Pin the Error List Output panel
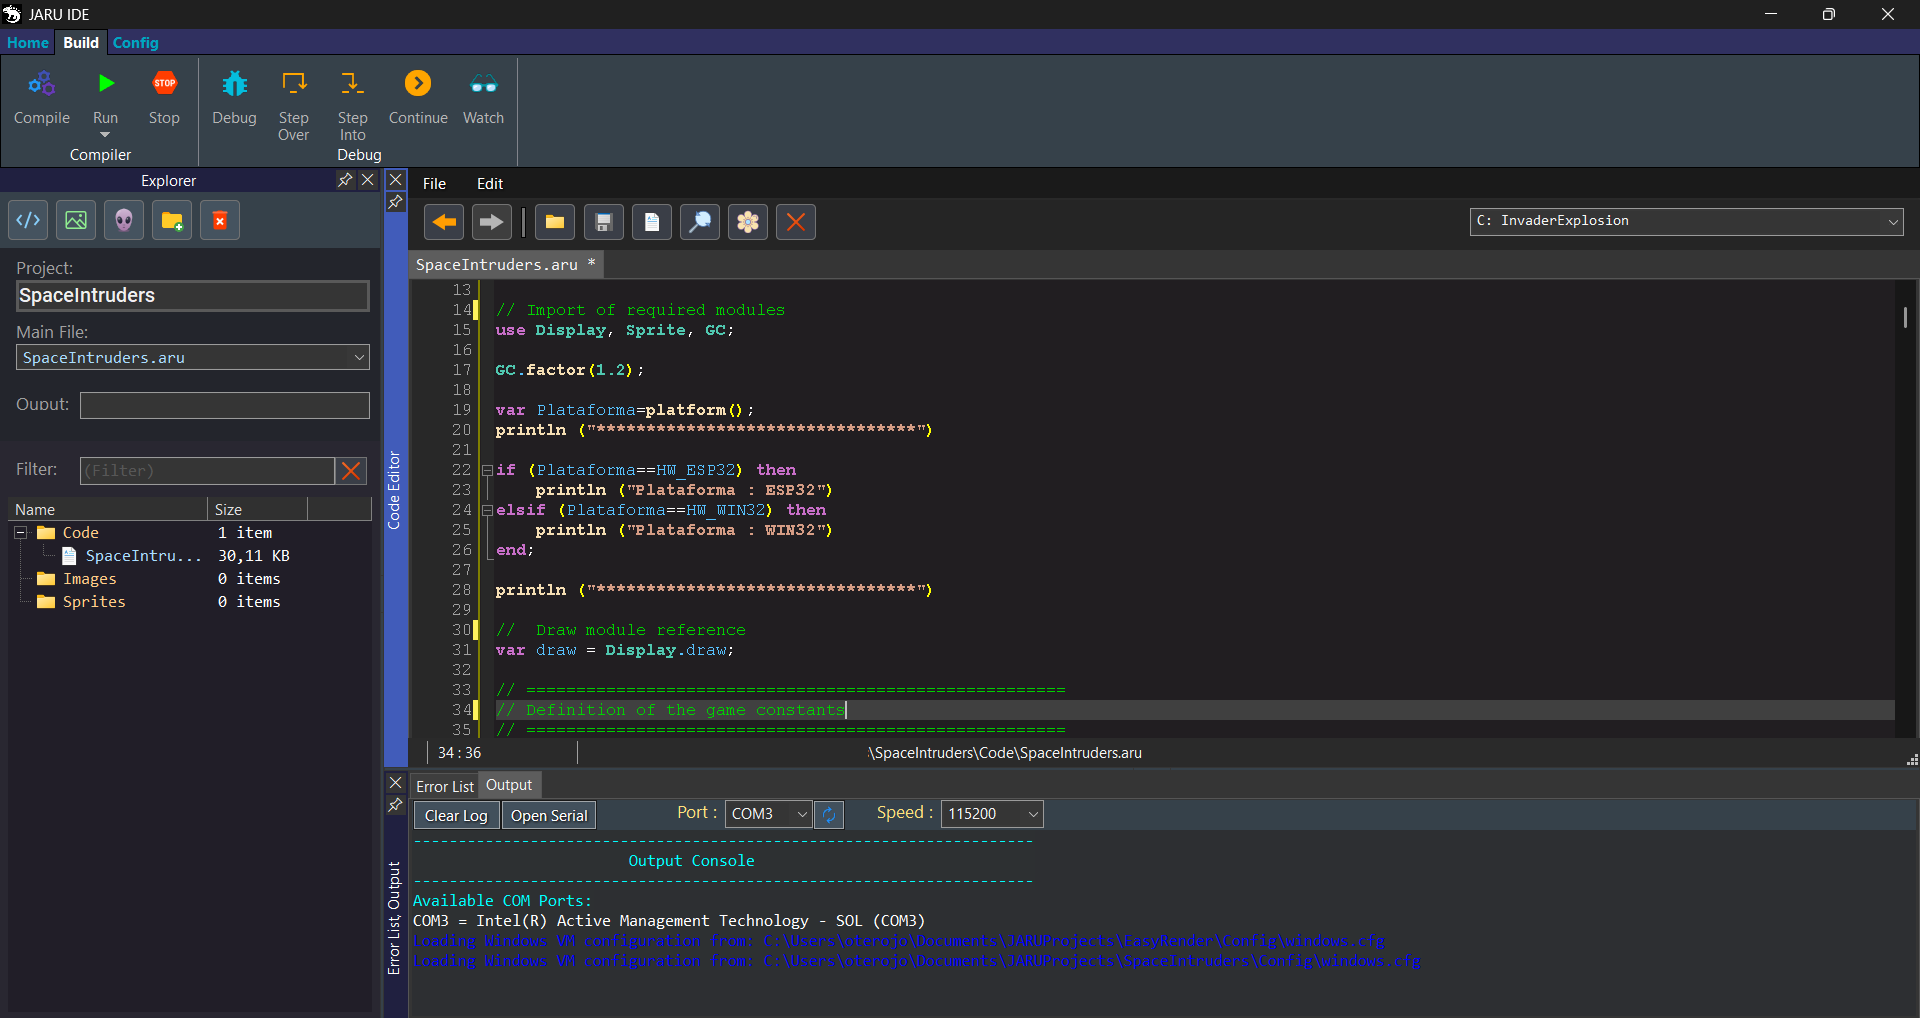This screenshot has height=1018, width=1920. (396, 805)
